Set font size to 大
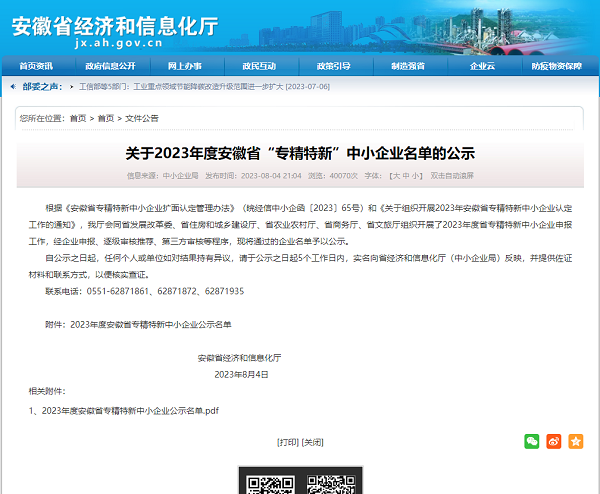Viewport: 600px width, 494px height. pyautogui.click(x=396, y=176)
